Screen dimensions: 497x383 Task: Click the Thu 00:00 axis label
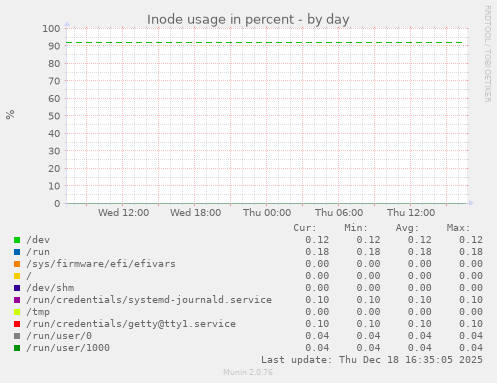267,213
